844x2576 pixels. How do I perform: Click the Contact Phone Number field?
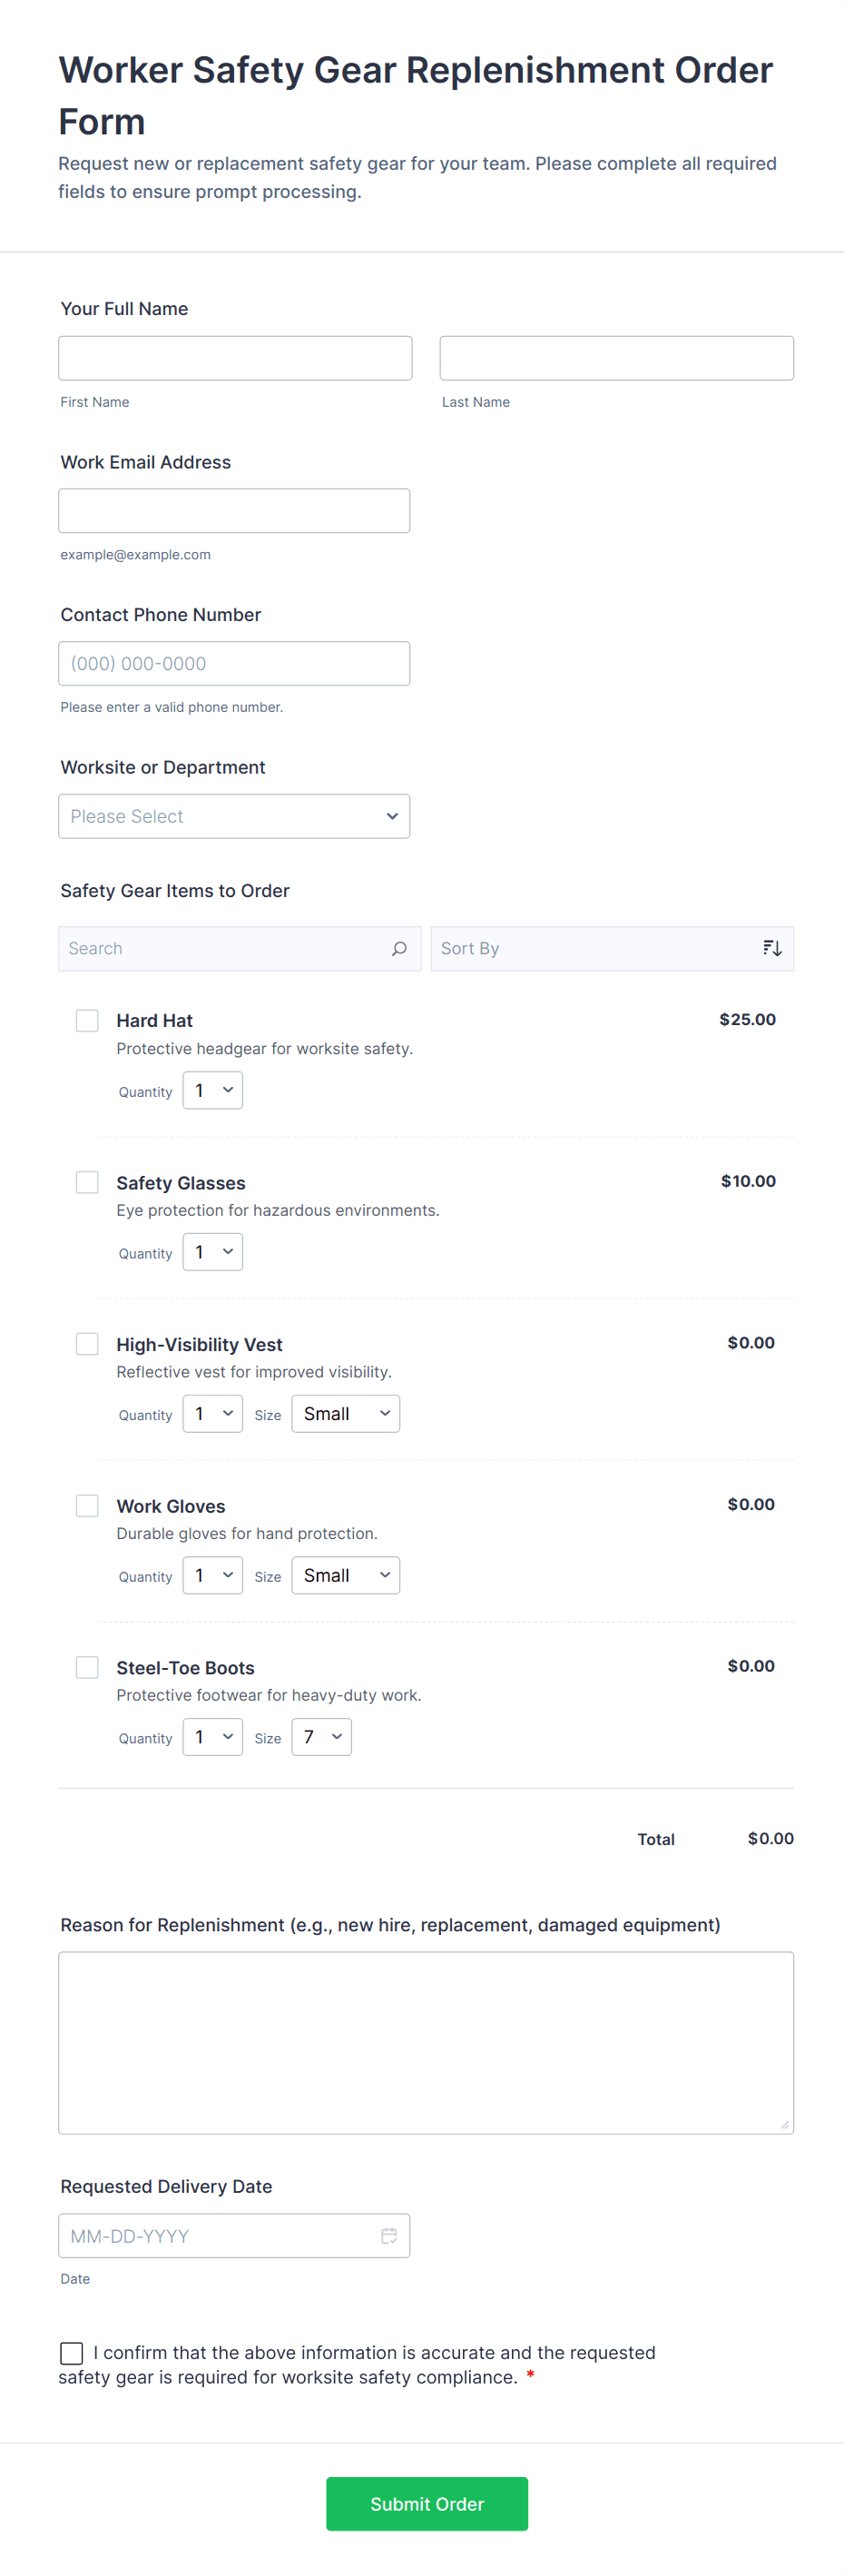(234, 664)
